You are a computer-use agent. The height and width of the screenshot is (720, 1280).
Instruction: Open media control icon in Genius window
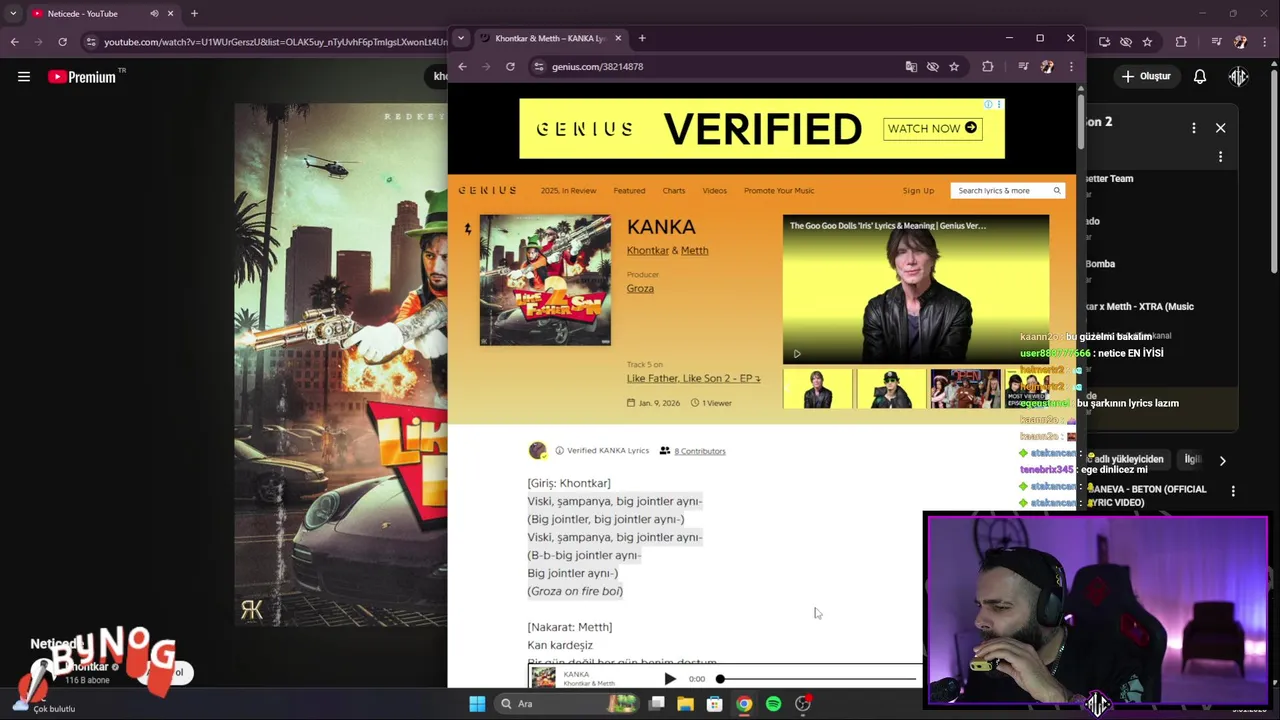coord(1023,67)
